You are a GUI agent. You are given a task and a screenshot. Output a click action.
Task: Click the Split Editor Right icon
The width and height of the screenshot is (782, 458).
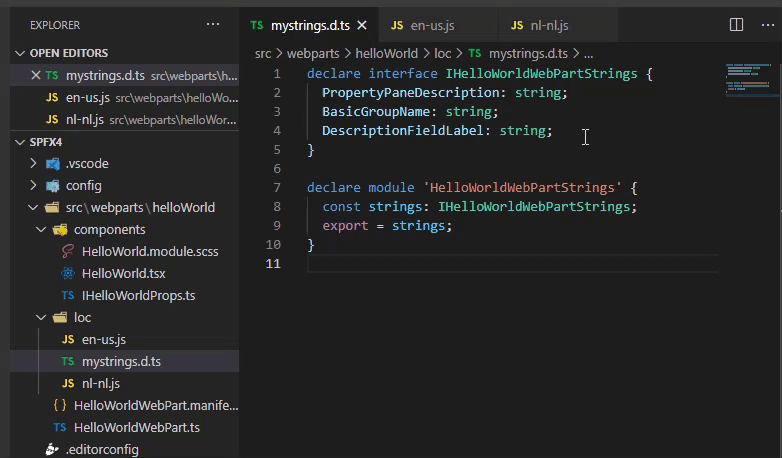coord(736,24)
